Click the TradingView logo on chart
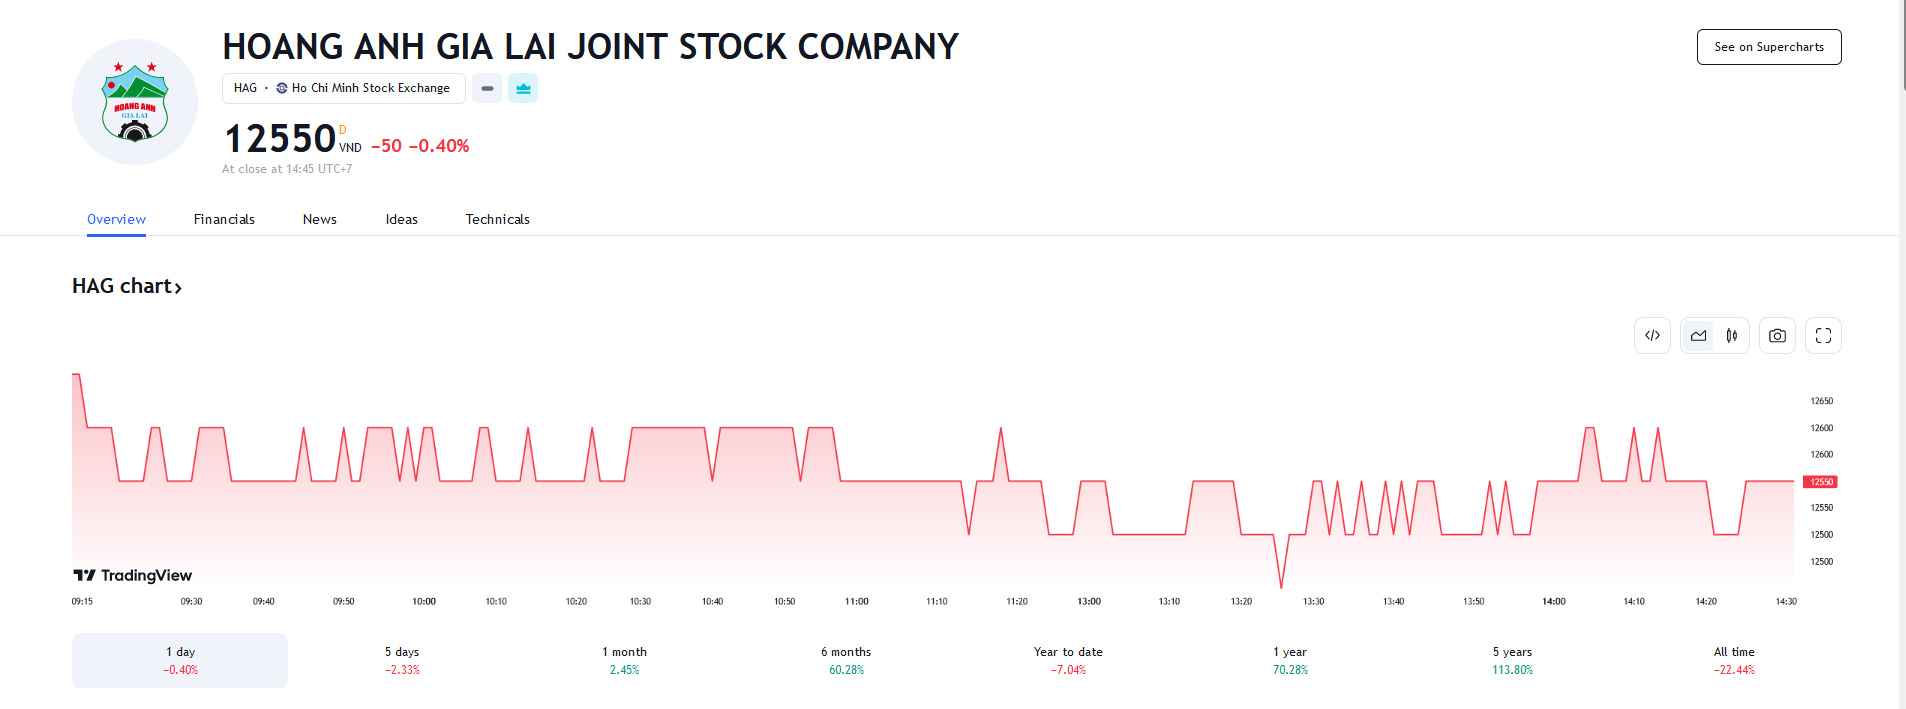The width and height of the screenshot is (1906, 709). pyautogui.click(x=132, y=575)
